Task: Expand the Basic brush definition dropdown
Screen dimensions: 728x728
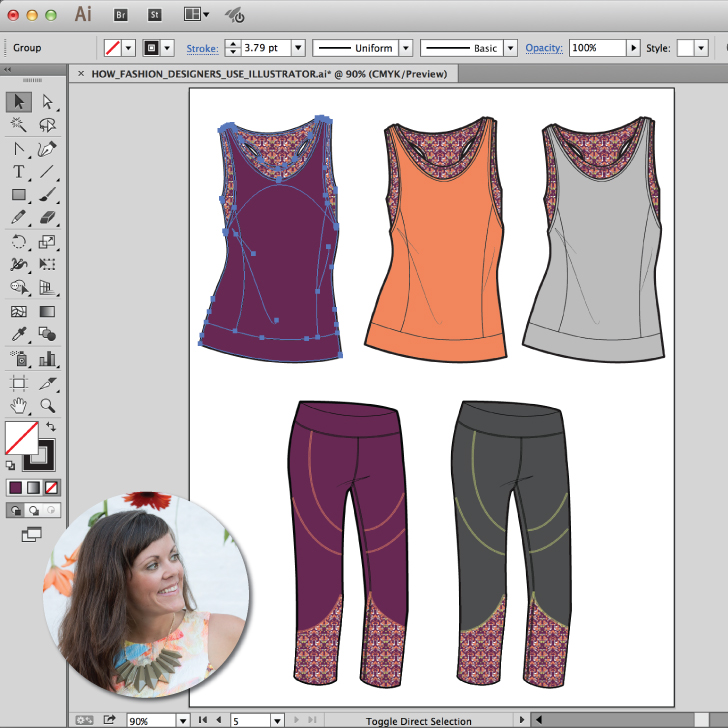Action: coord(510,48)
